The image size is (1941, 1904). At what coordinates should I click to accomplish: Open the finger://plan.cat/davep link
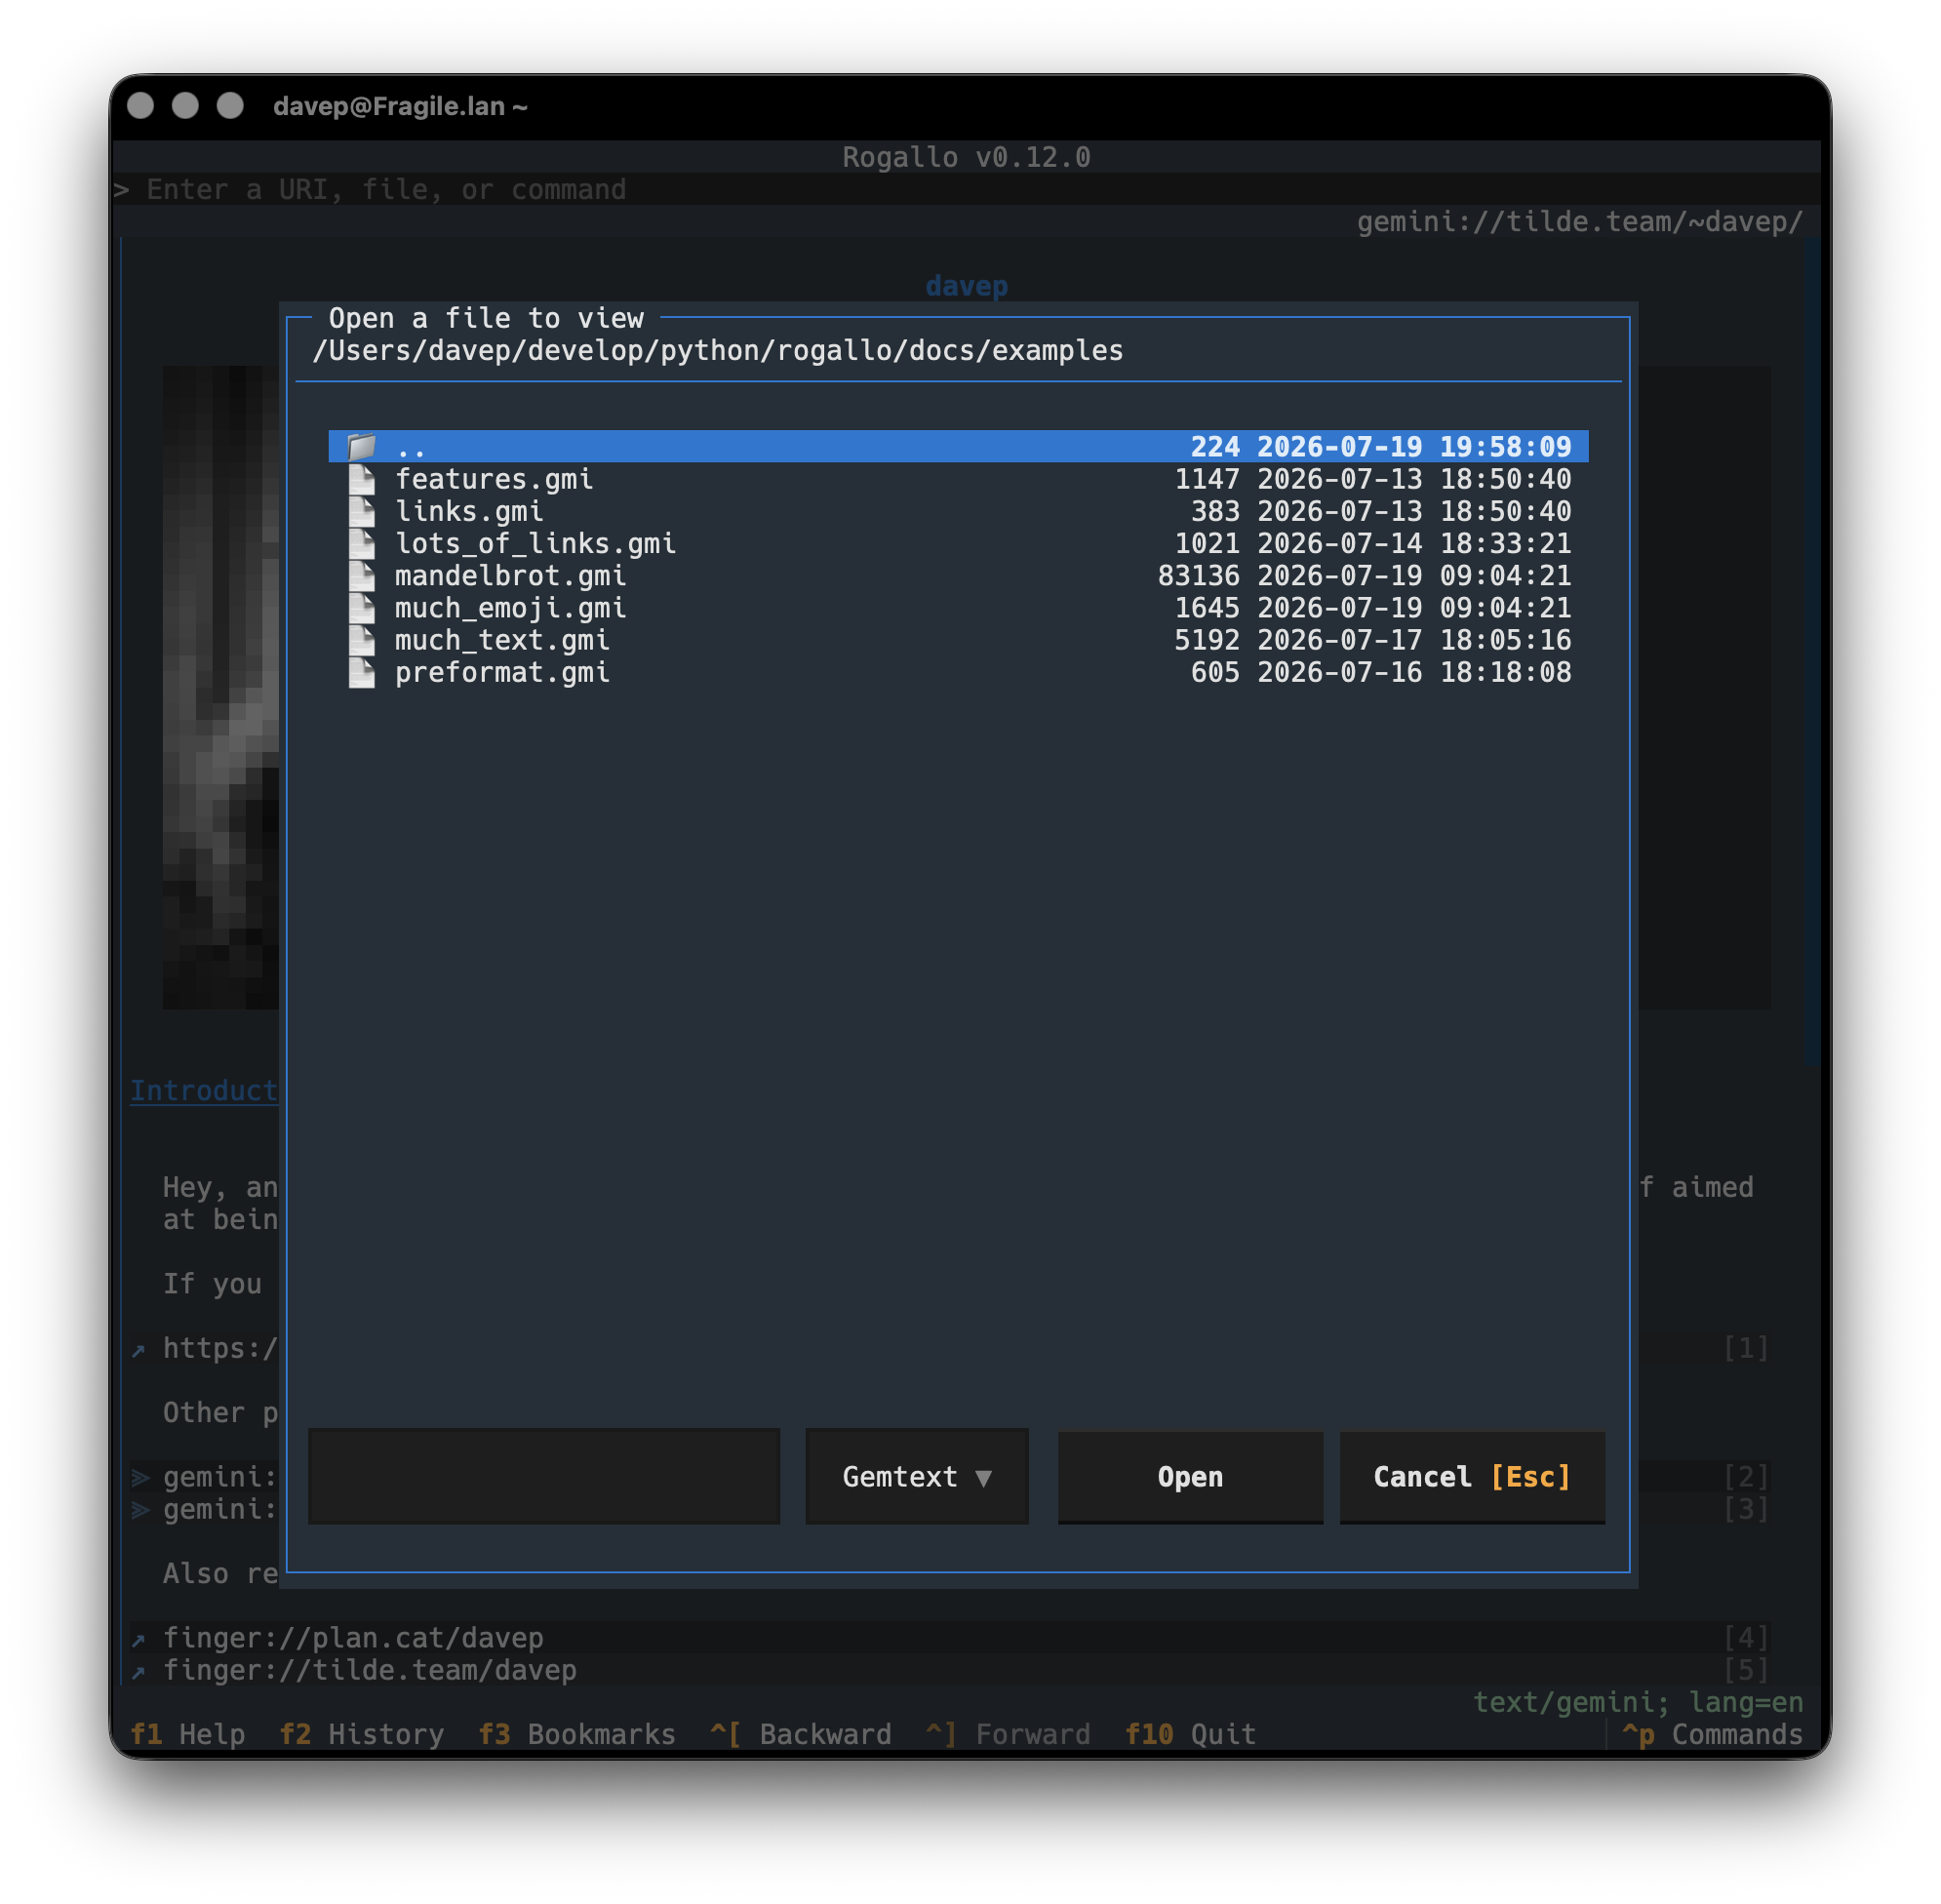pos(353,1638)
